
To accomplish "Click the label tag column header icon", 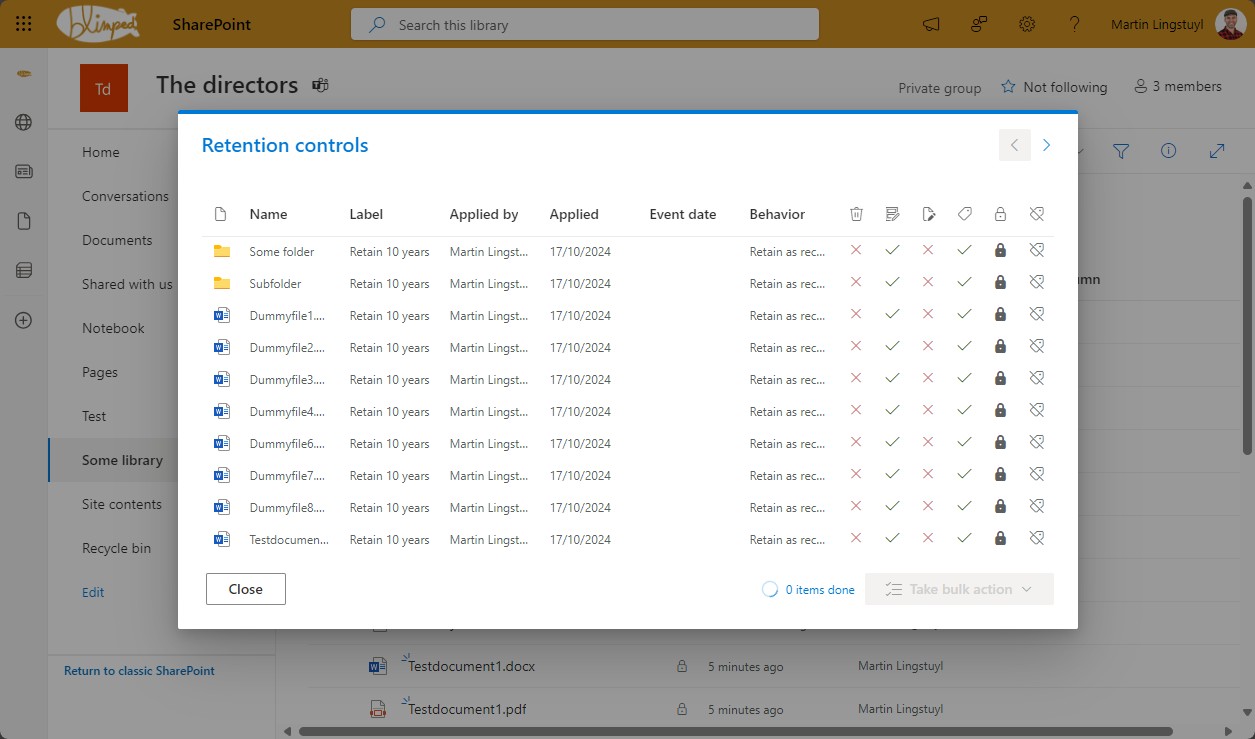I will point(964,214).
